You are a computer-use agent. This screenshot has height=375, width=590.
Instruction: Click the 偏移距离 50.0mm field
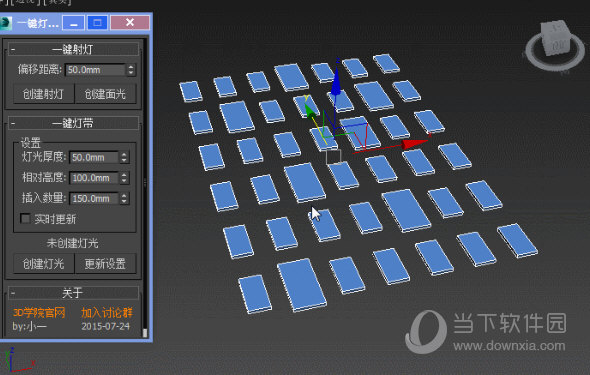pos(96,70)
